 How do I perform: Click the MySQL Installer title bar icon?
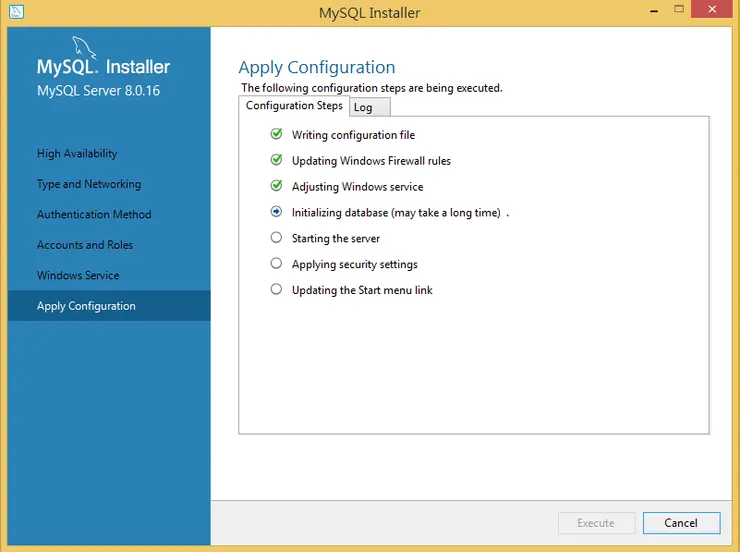16,12
